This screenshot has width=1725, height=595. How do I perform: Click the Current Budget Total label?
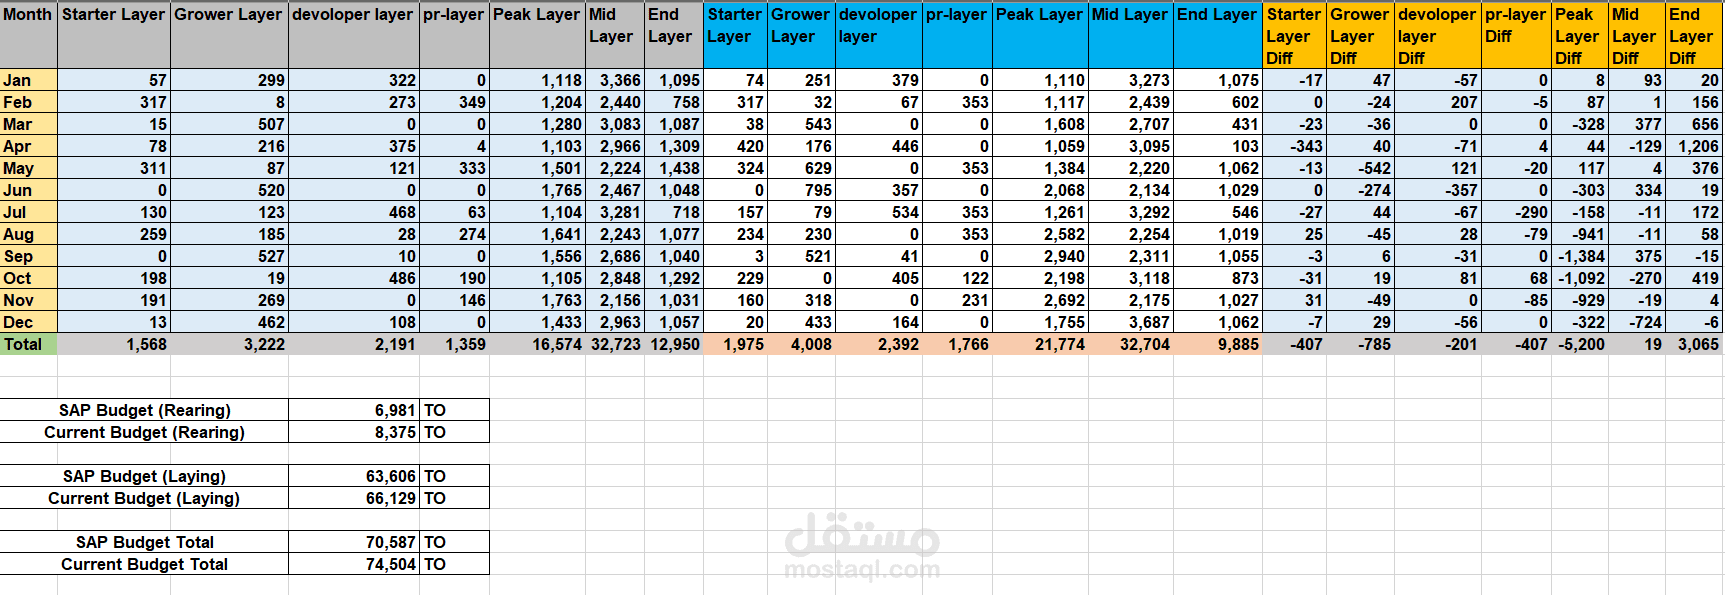point(144,564)
